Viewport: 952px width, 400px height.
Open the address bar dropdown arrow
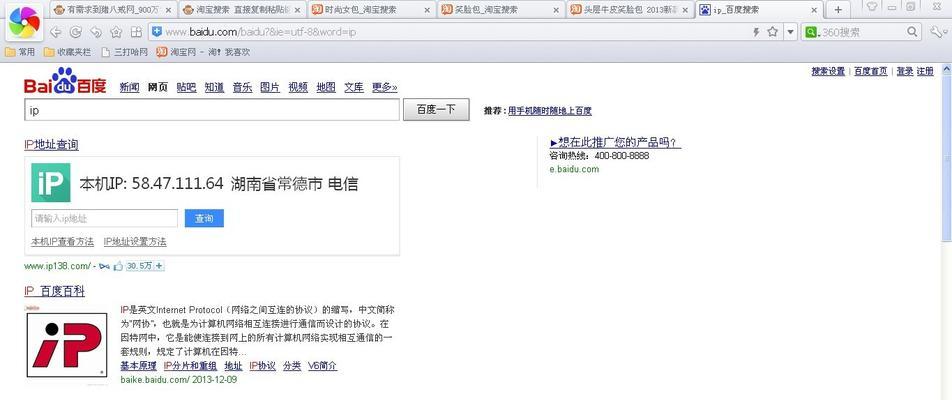[790, 32]
